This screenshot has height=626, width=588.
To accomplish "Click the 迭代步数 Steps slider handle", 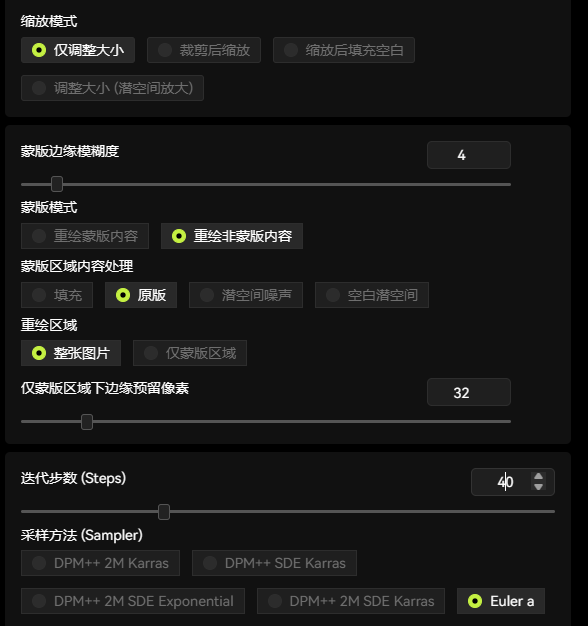I will [164, 512].
